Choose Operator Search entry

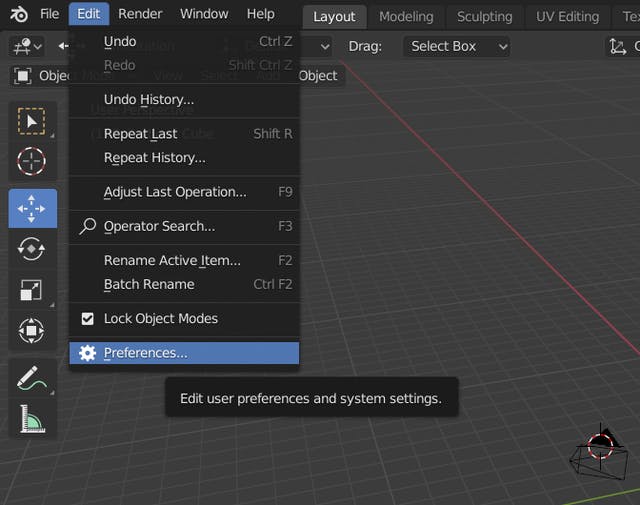[184, 226]
